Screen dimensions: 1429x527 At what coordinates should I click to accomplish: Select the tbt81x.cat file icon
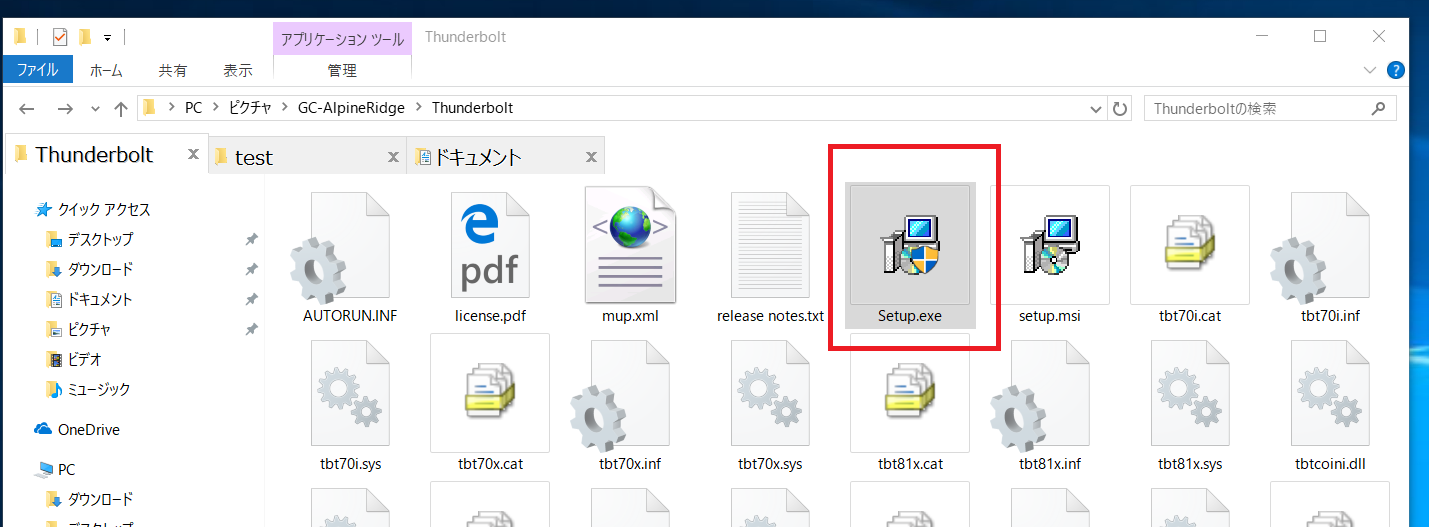click(910, 393)
